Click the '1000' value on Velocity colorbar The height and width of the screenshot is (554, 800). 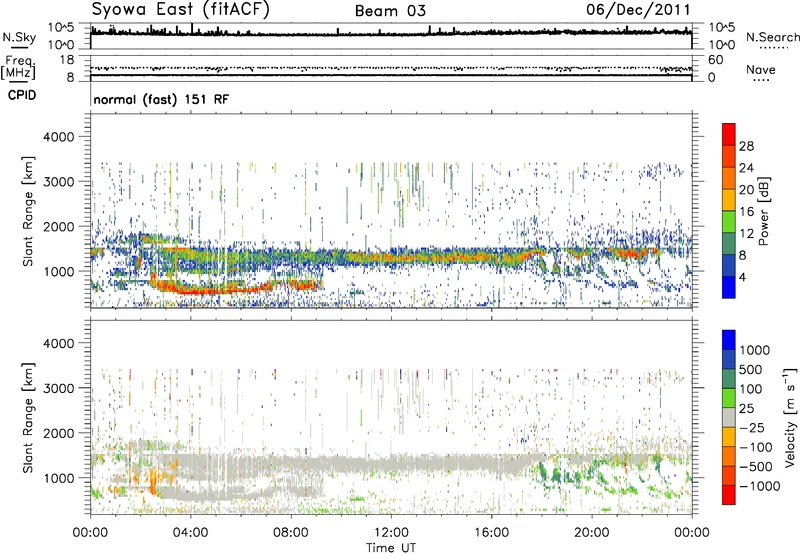coord(755,350)
